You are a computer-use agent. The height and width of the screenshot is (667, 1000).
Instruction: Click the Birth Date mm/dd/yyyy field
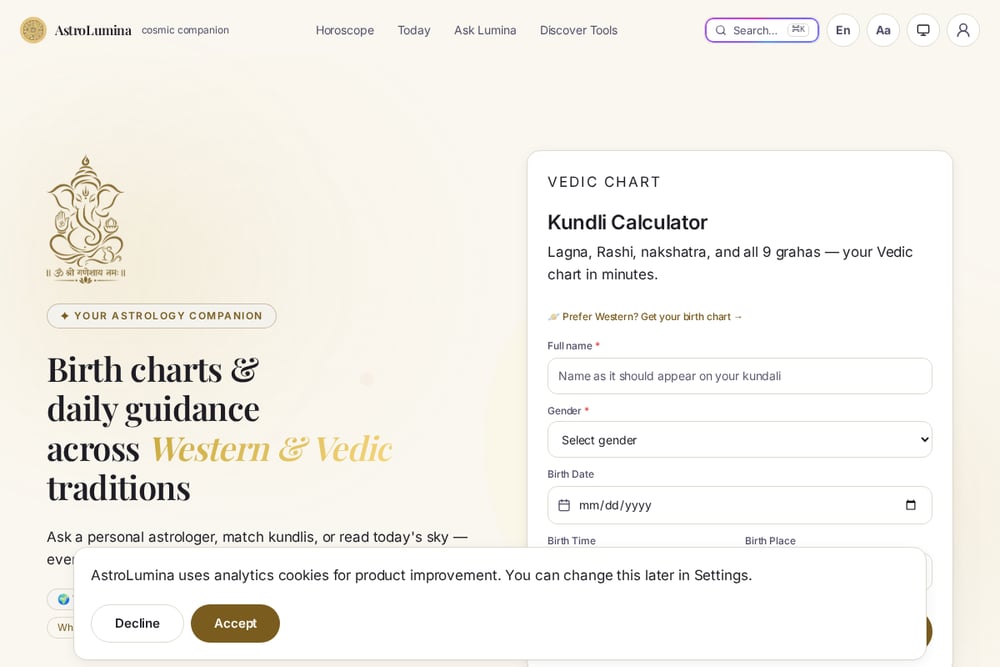(x=739, y=505)
